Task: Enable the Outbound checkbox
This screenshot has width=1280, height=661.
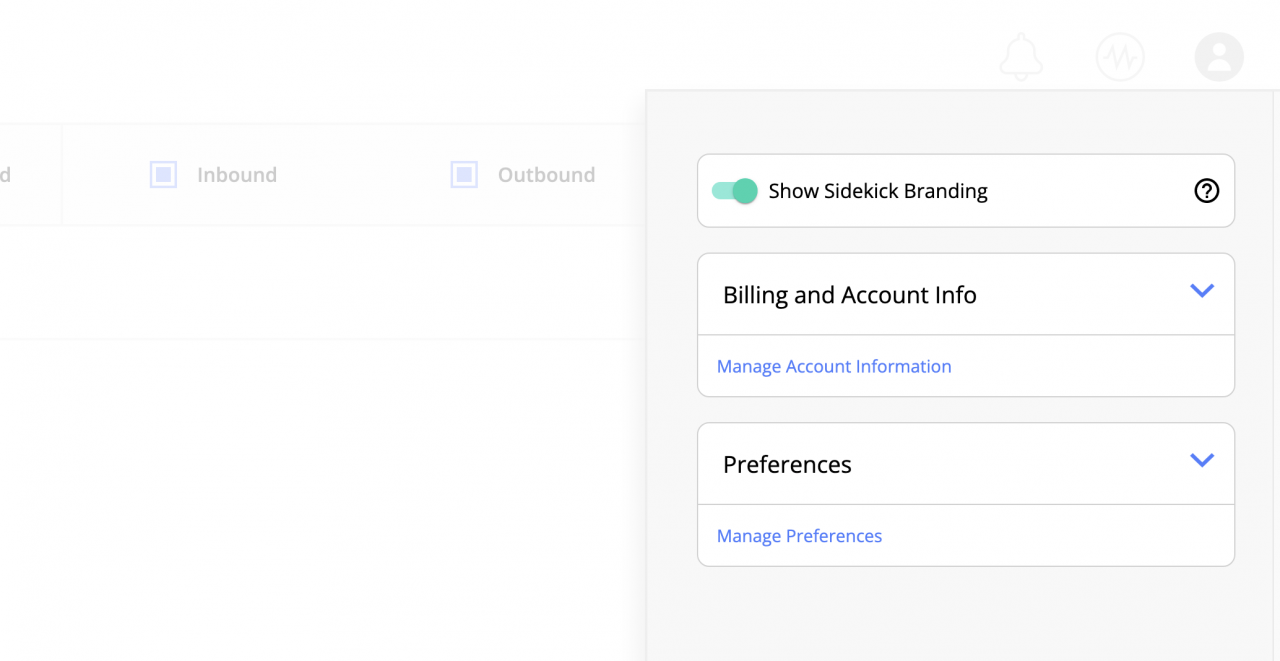Action: (x=463, y=174)
